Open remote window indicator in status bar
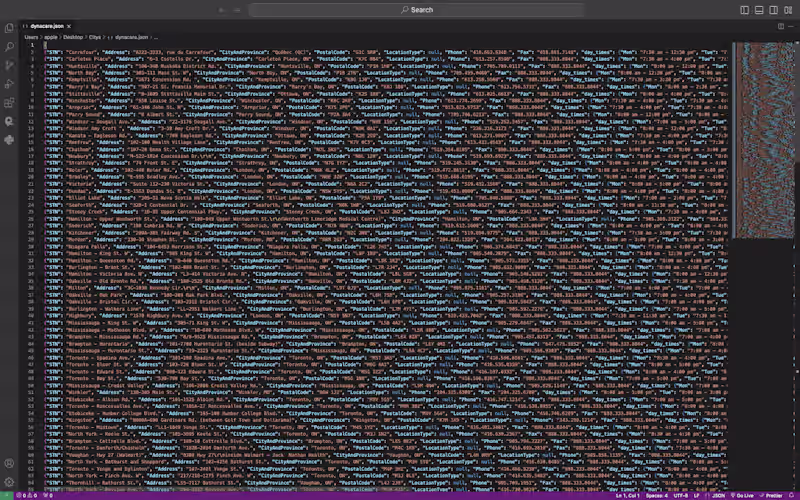 point(6,495)
